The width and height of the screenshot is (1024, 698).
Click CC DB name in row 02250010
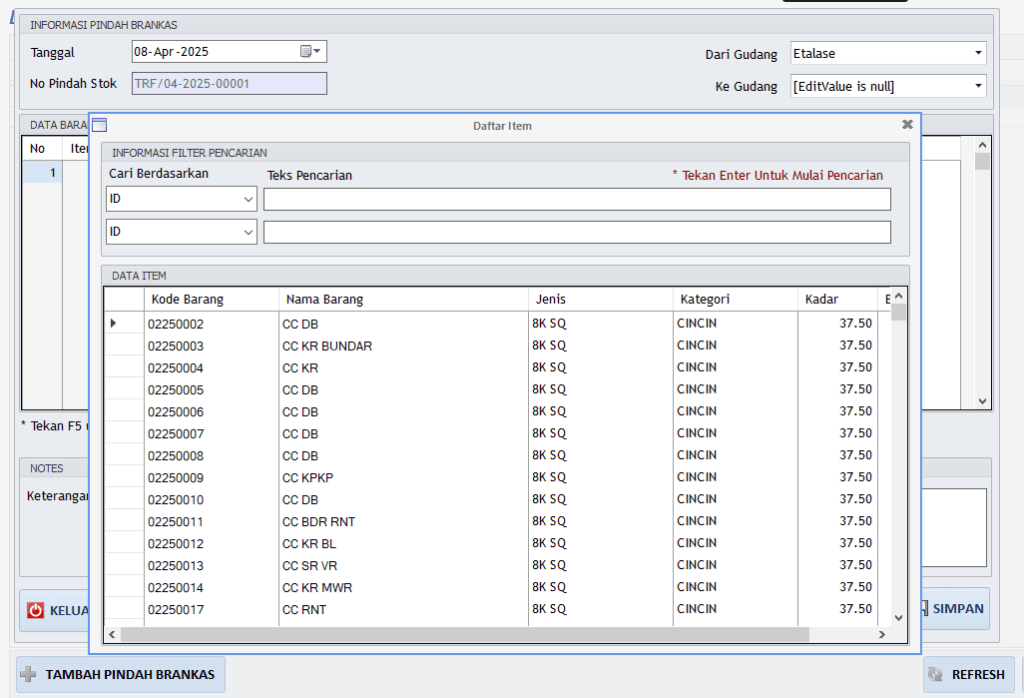point(300,500)
